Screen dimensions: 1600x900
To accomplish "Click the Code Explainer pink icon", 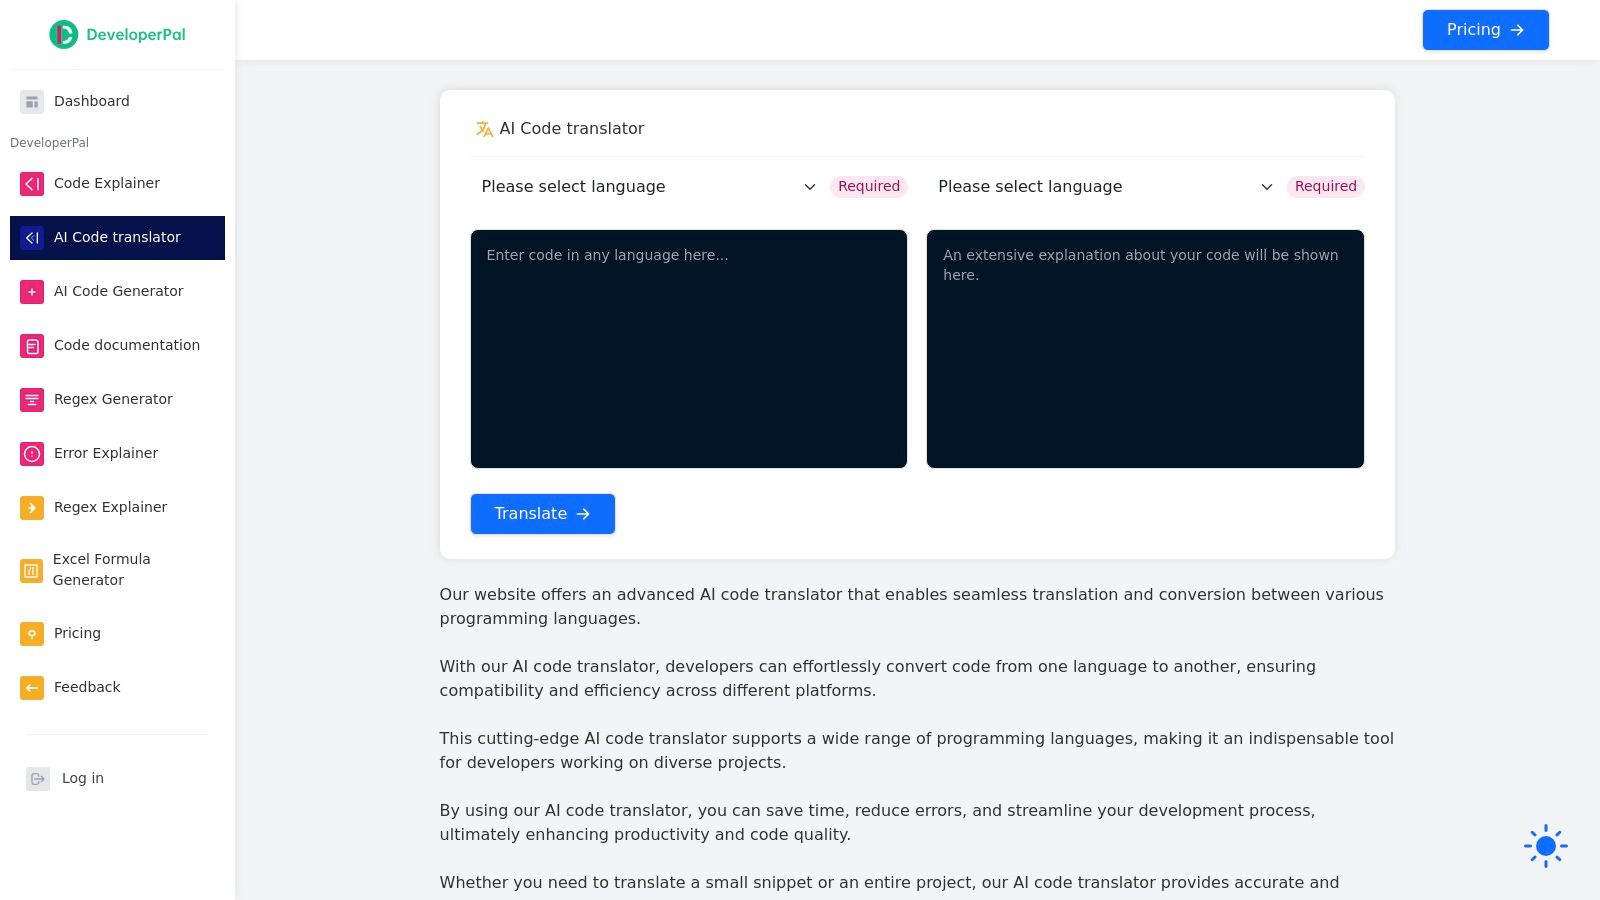I will click(x=32, y=183).
